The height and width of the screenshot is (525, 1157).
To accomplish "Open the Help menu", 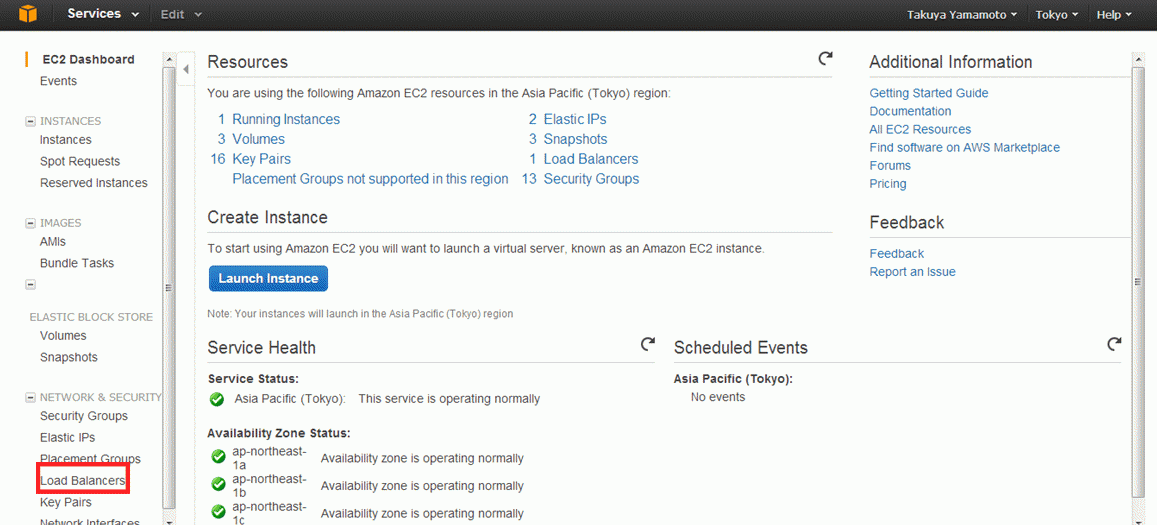I will 1113,15.
